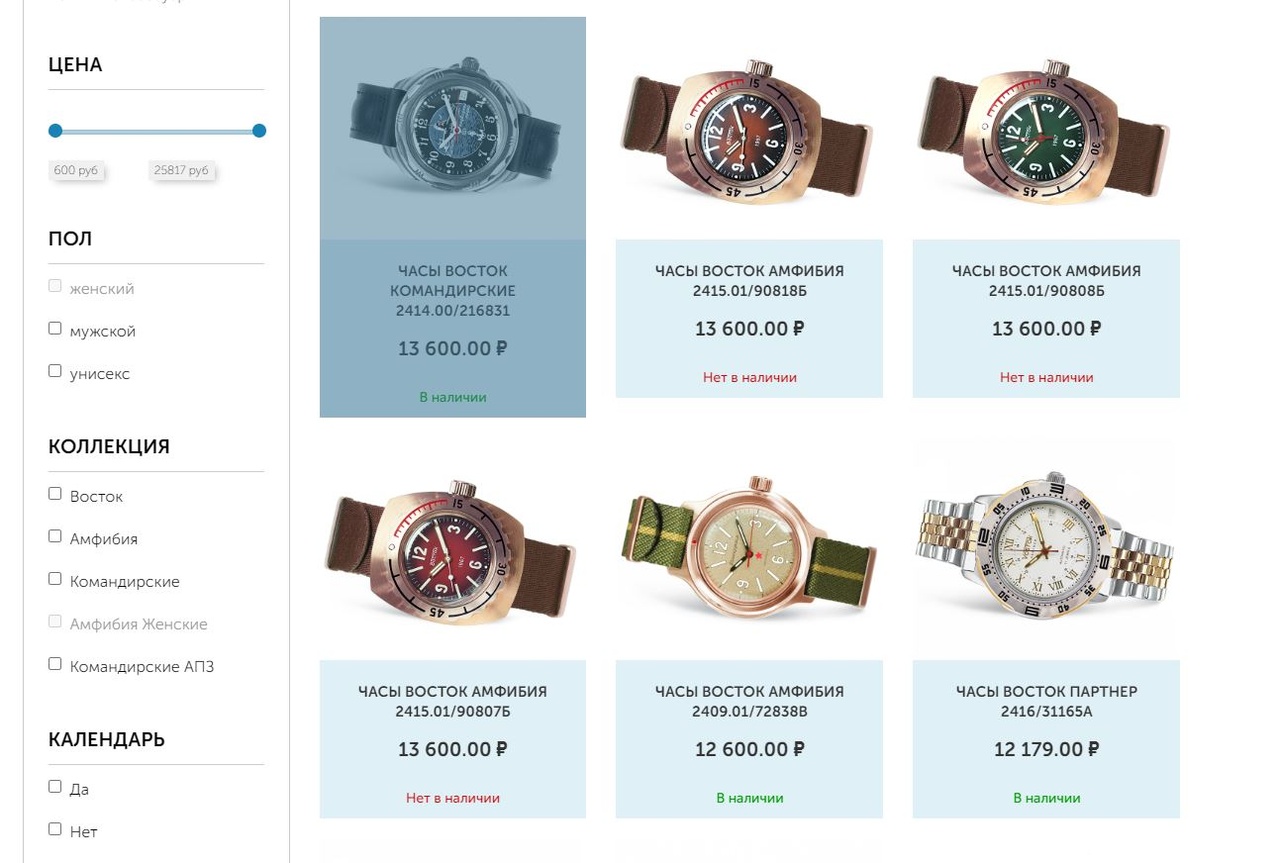Open the green-dial Амфибия 2415.01/90808Б watch image
This screenshot has width=1280, height=863.
[x=1045, y=130]
